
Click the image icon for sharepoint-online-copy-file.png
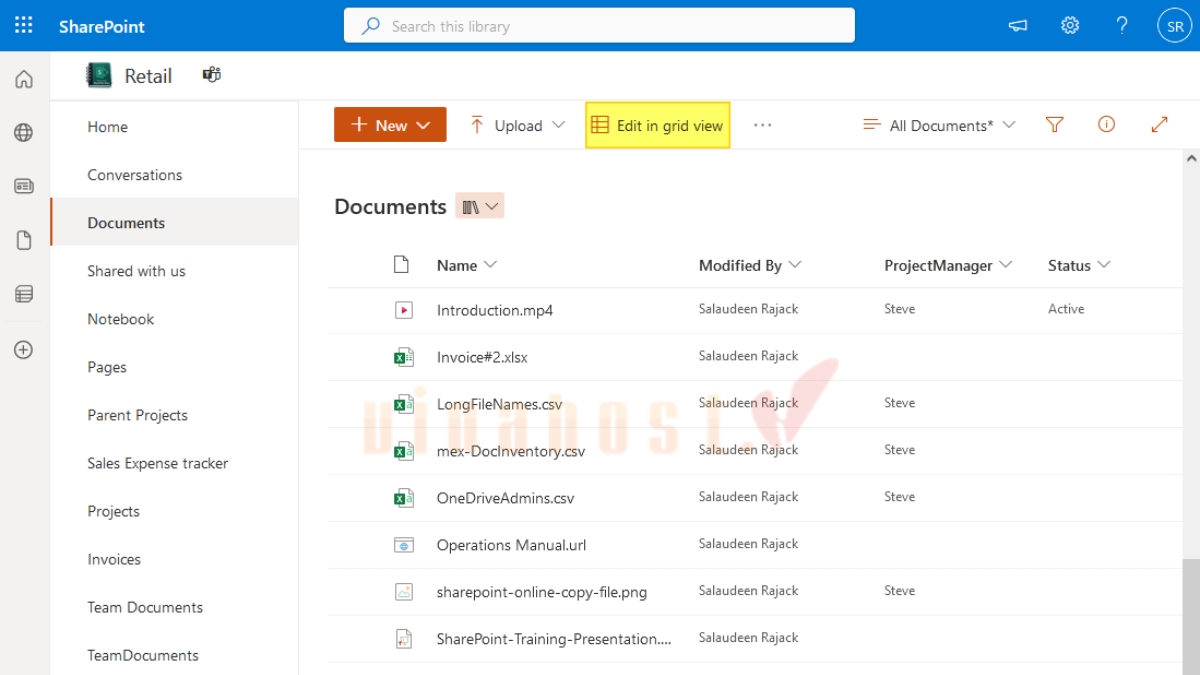point(403,592)
